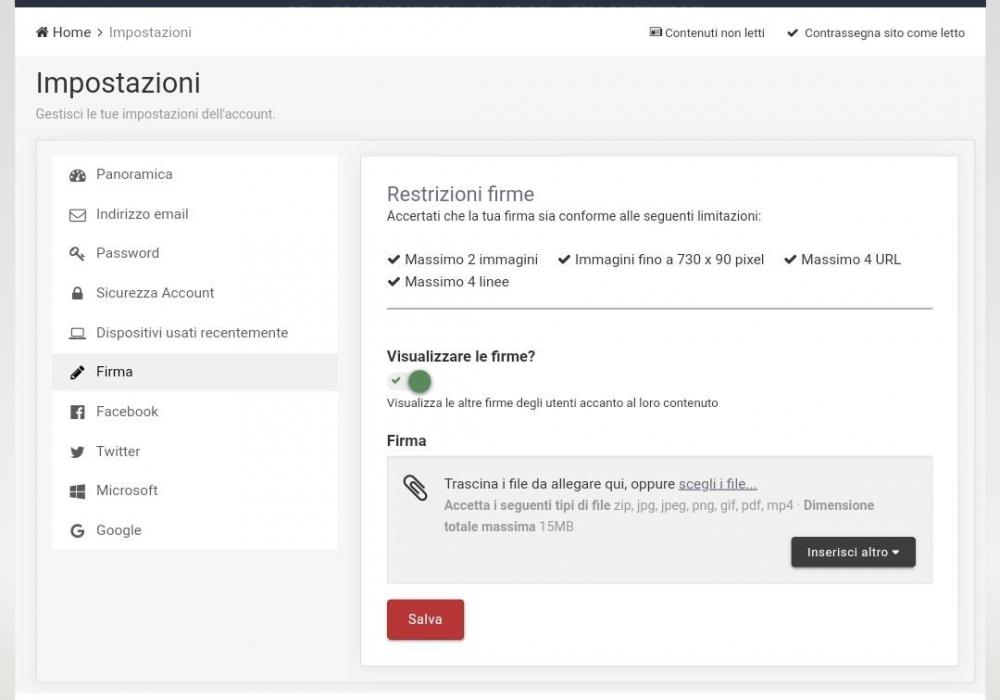Open the Password settings section
Viewport: 1000px width, 700px height.
(127, 254)
